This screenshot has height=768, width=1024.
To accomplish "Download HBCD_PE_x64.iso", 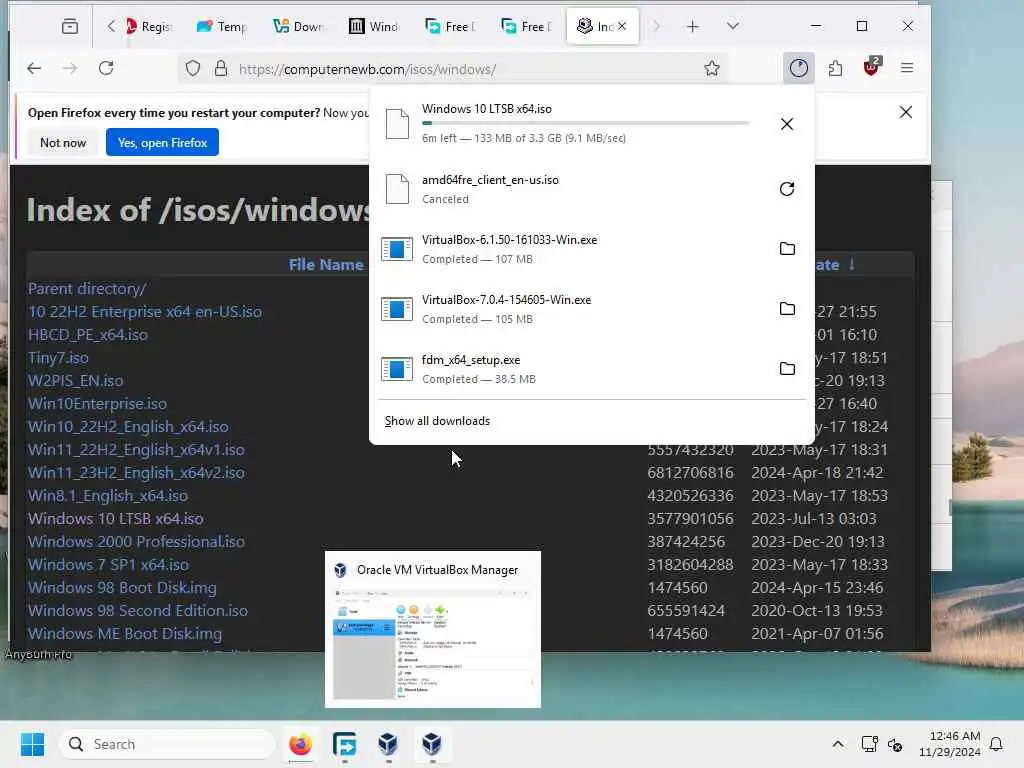I will [x=88, y=334].
